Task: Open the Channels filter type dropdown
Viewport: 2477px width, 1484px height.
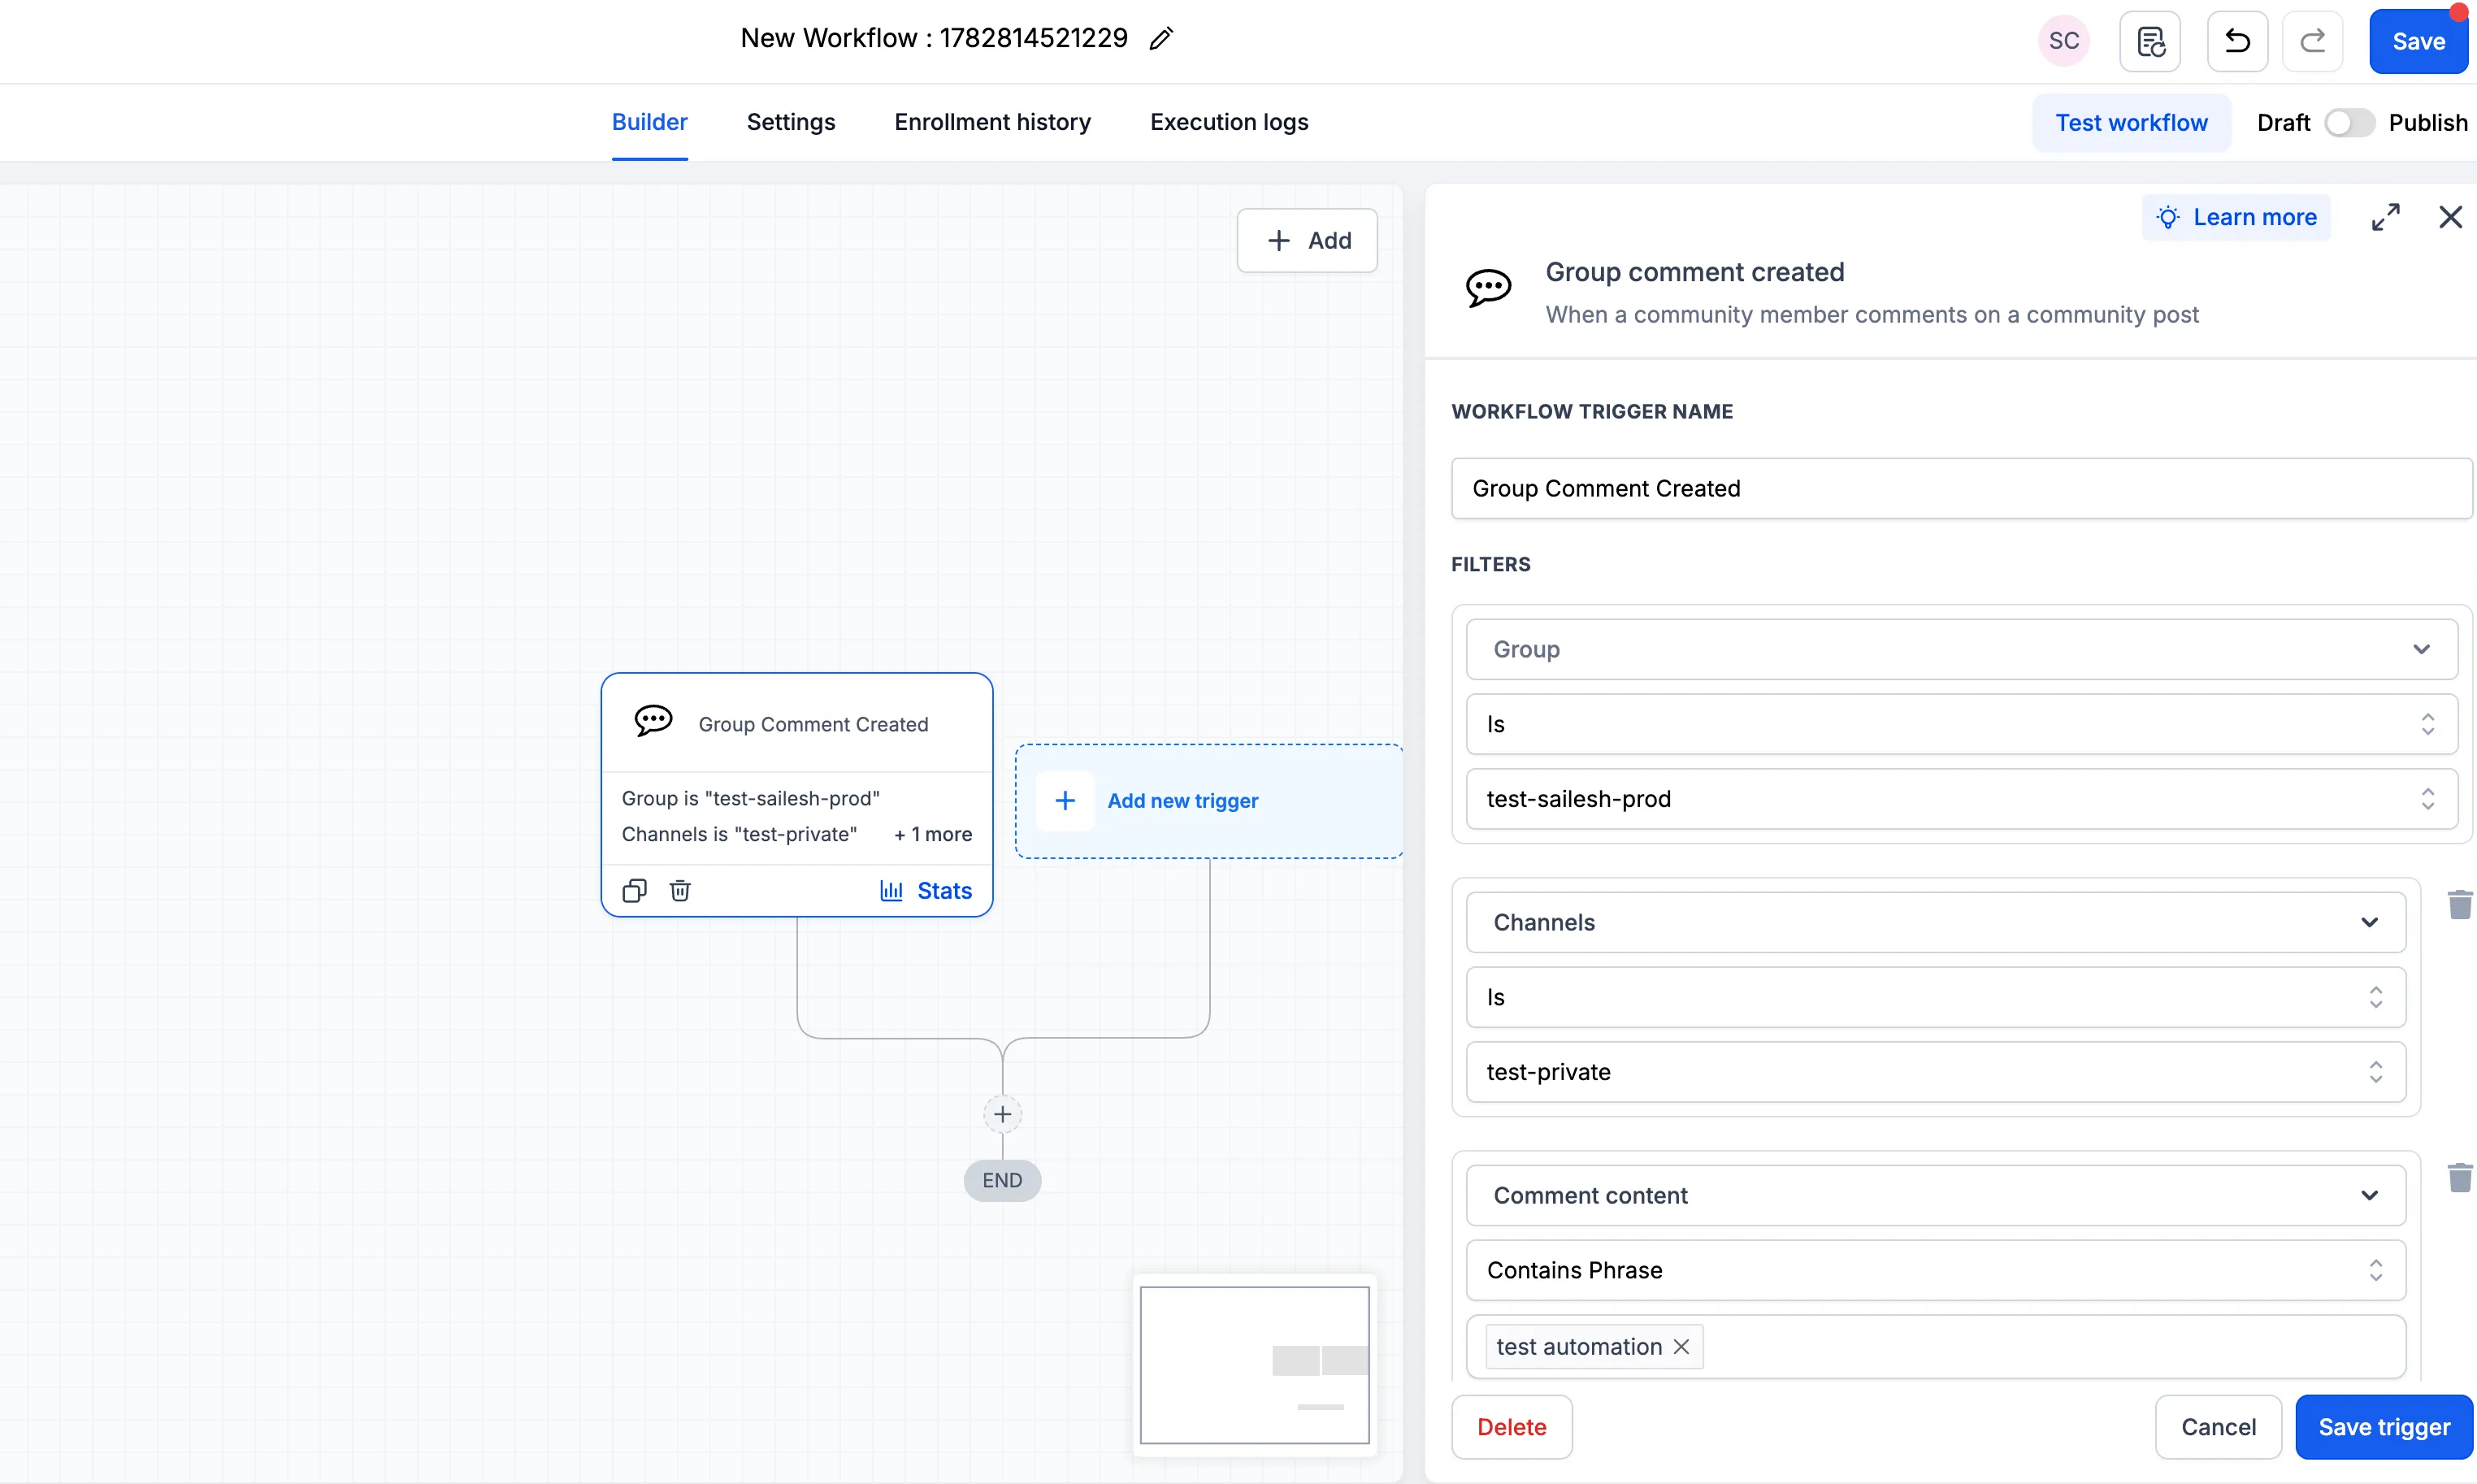Action: tap(1935, 922)
